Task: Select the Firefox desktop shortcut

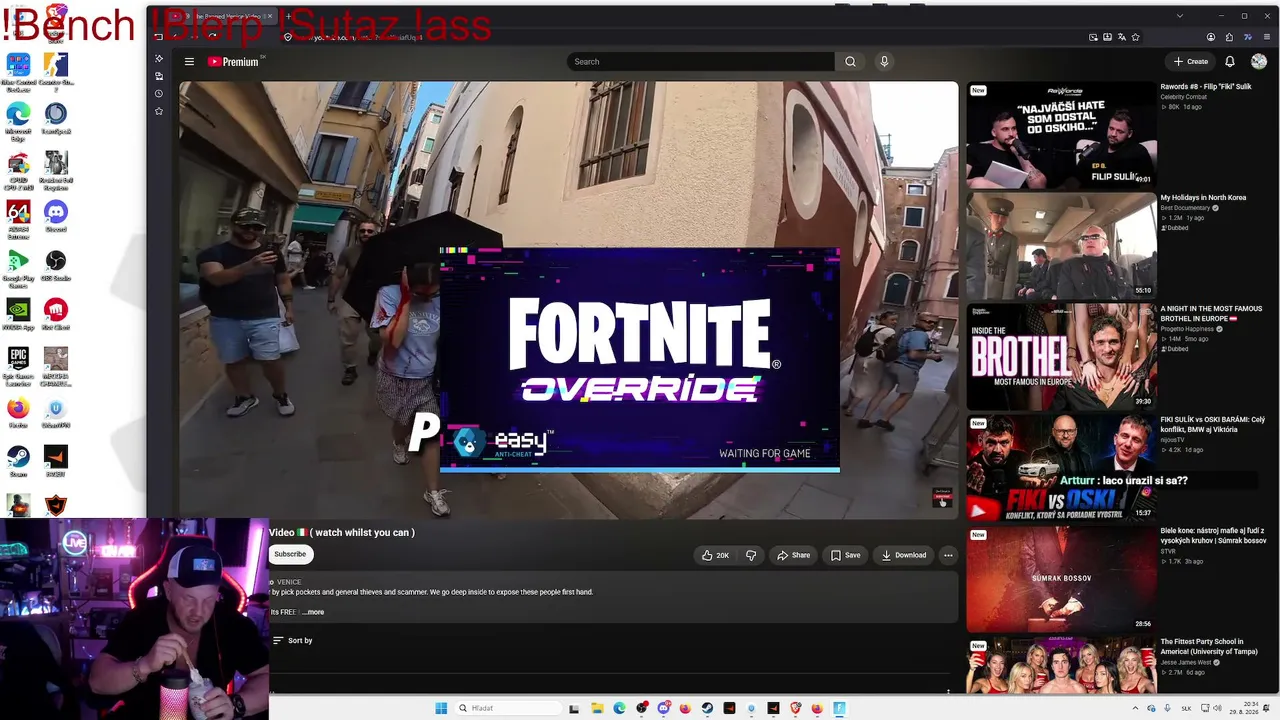Action: [x=18, y=412]
